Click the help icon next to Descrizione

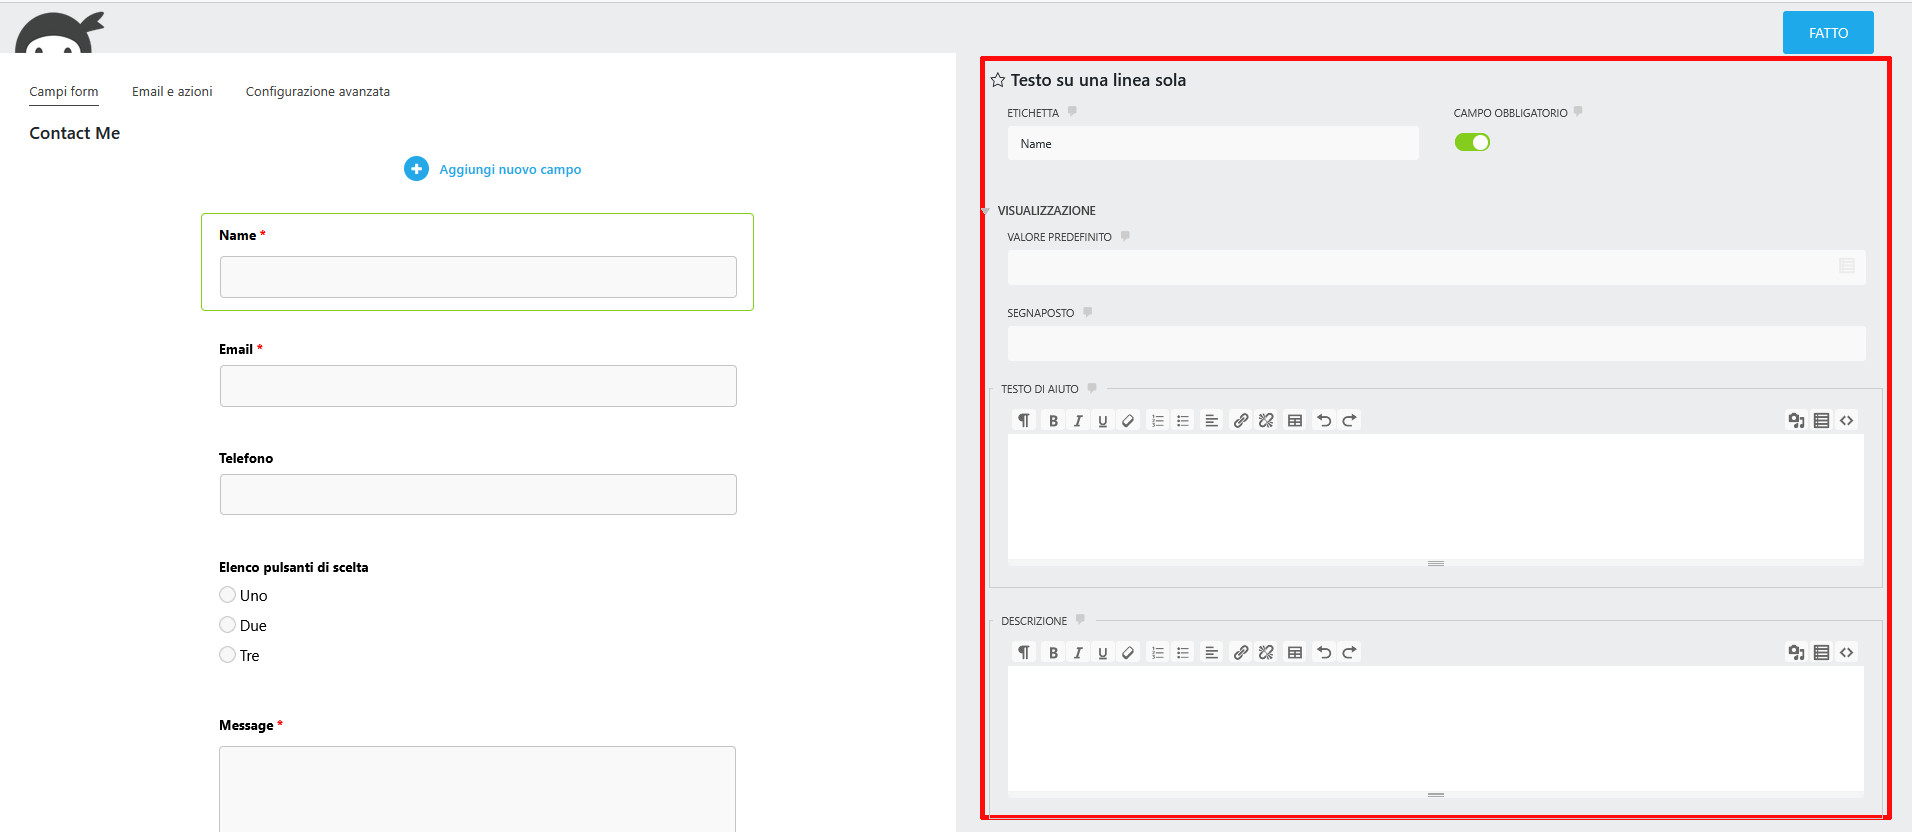click(1080, 620)
